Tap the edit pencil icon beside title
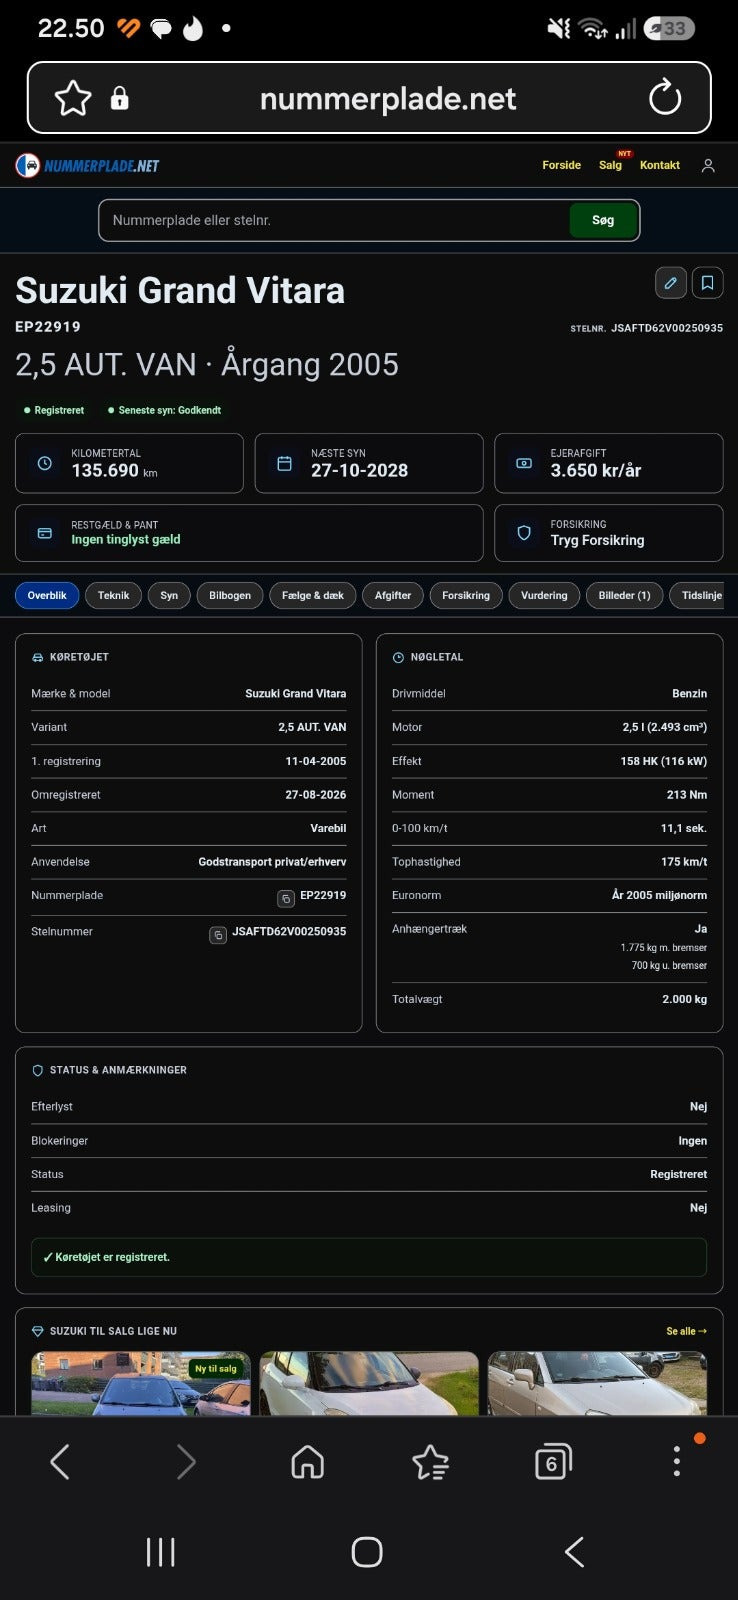The width and height of the screenshot is (738, 1600). [x=671, y=283]
